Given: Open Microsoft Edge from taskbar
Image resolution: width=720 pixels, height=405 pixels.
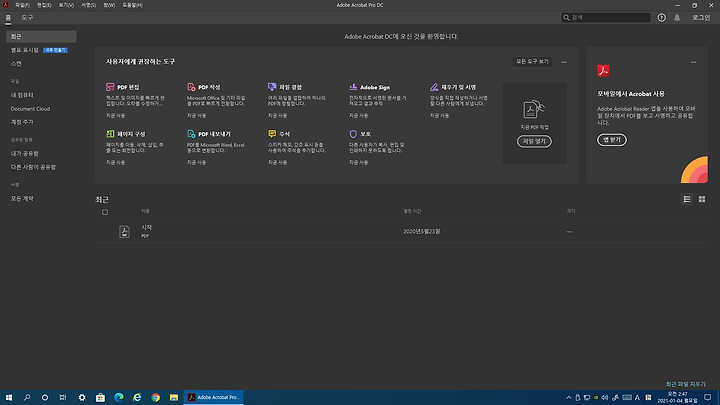Looking at the screenshot, I should coord(118,398).
